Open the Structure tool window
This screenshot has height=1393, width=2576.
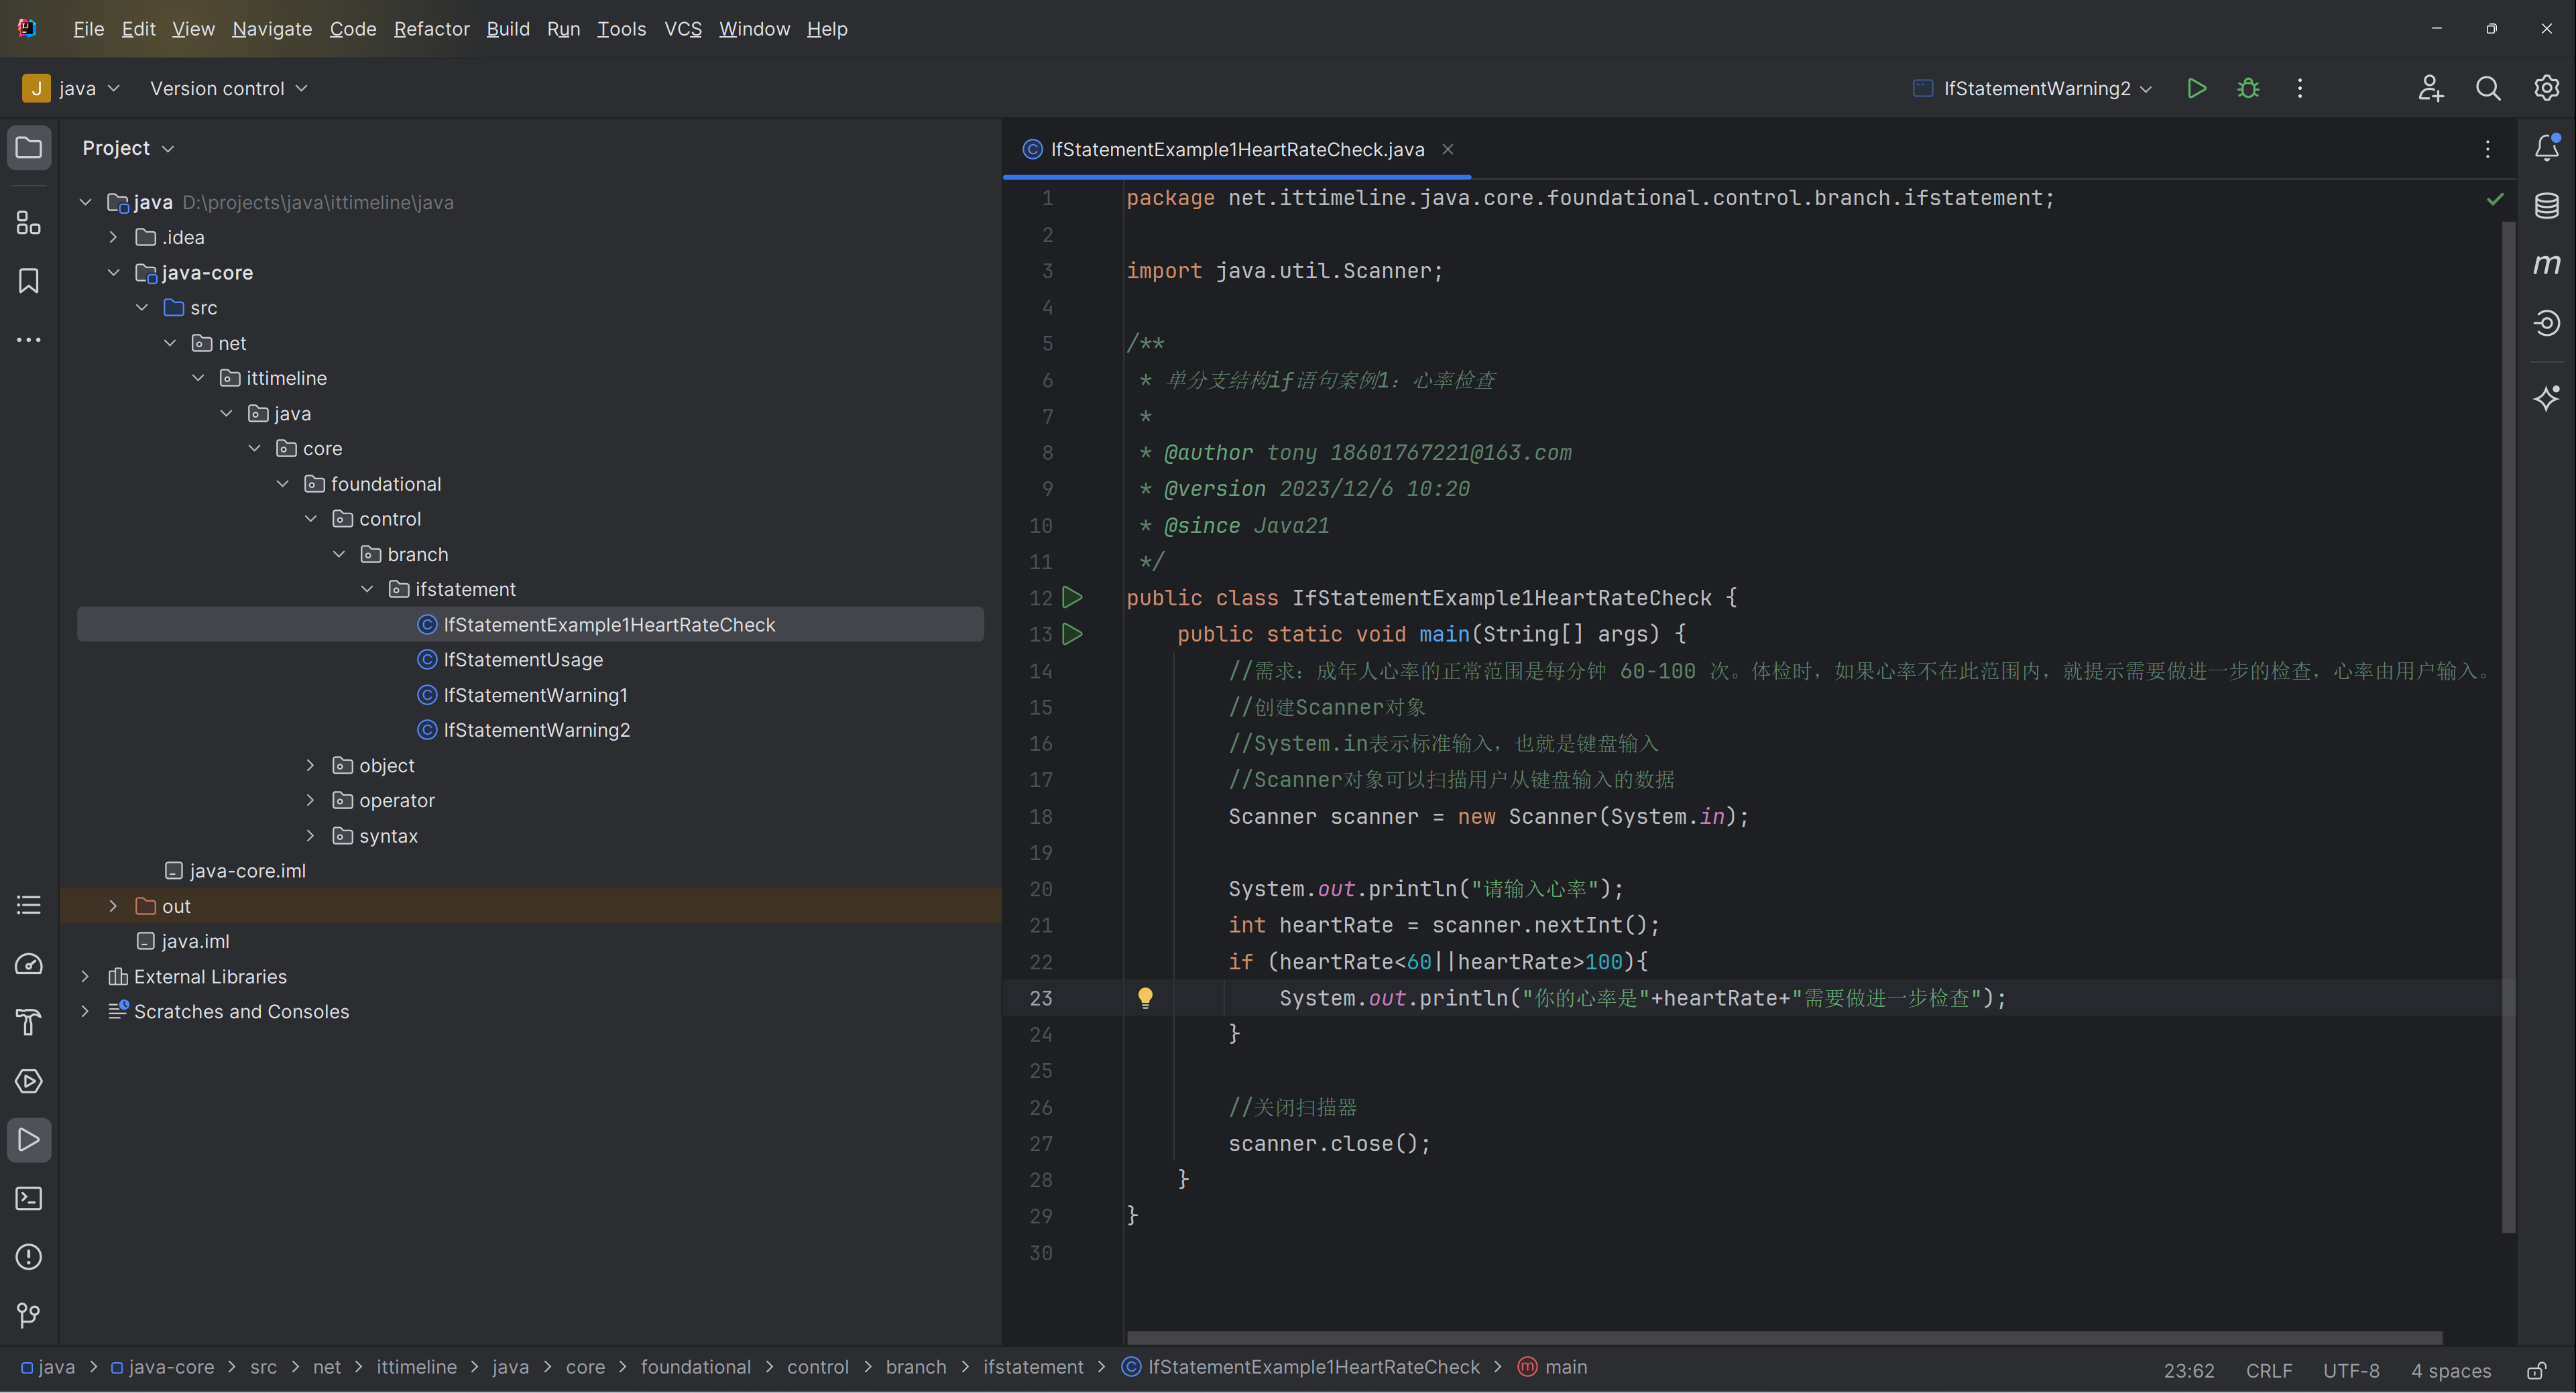pyautogui.click(x=29, y=222)
